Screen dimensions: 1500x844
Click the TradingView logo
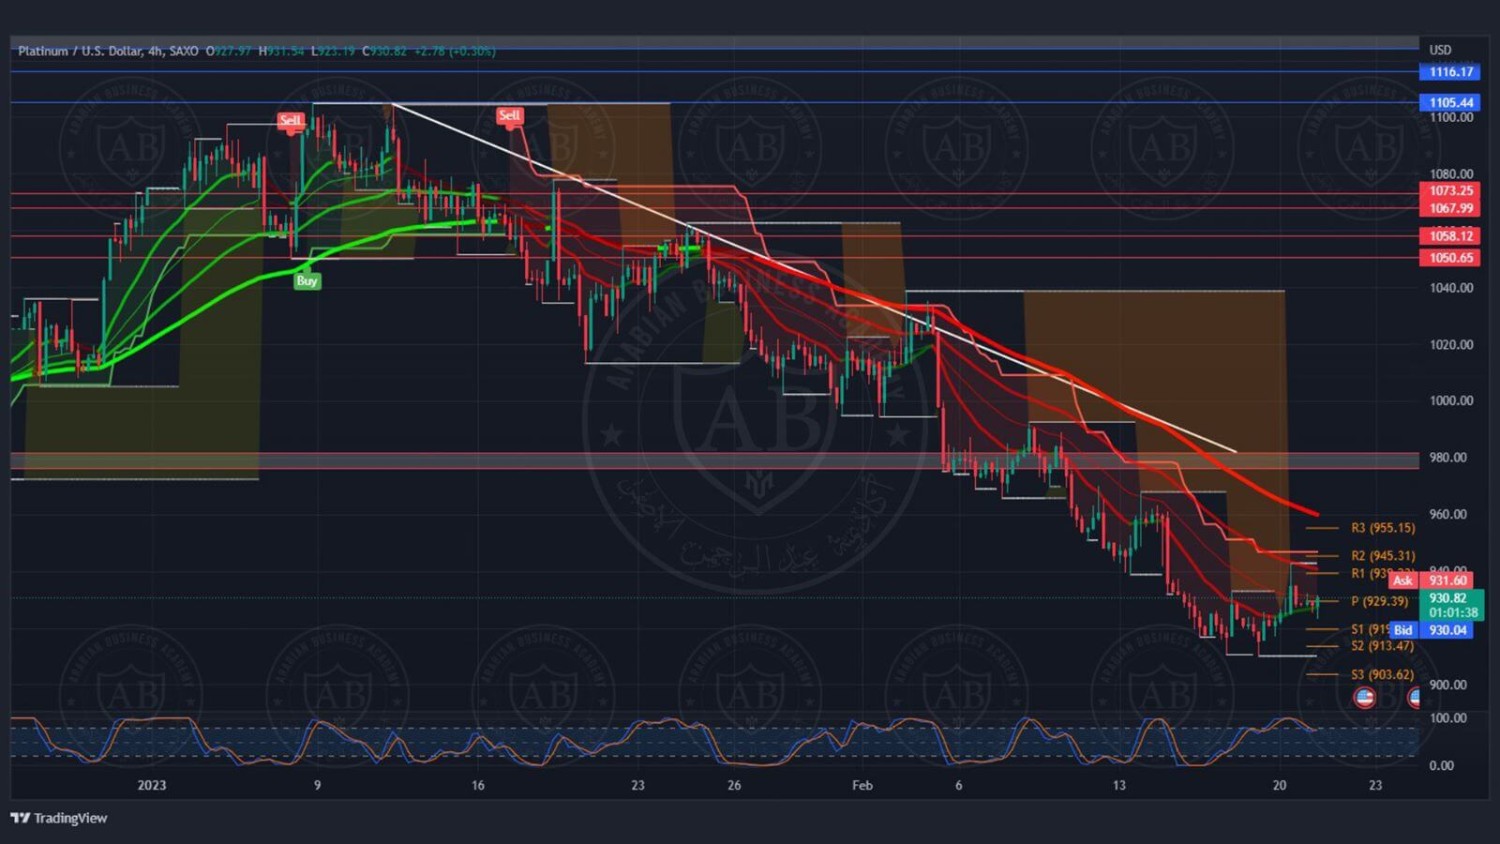(x=59, y=818)
